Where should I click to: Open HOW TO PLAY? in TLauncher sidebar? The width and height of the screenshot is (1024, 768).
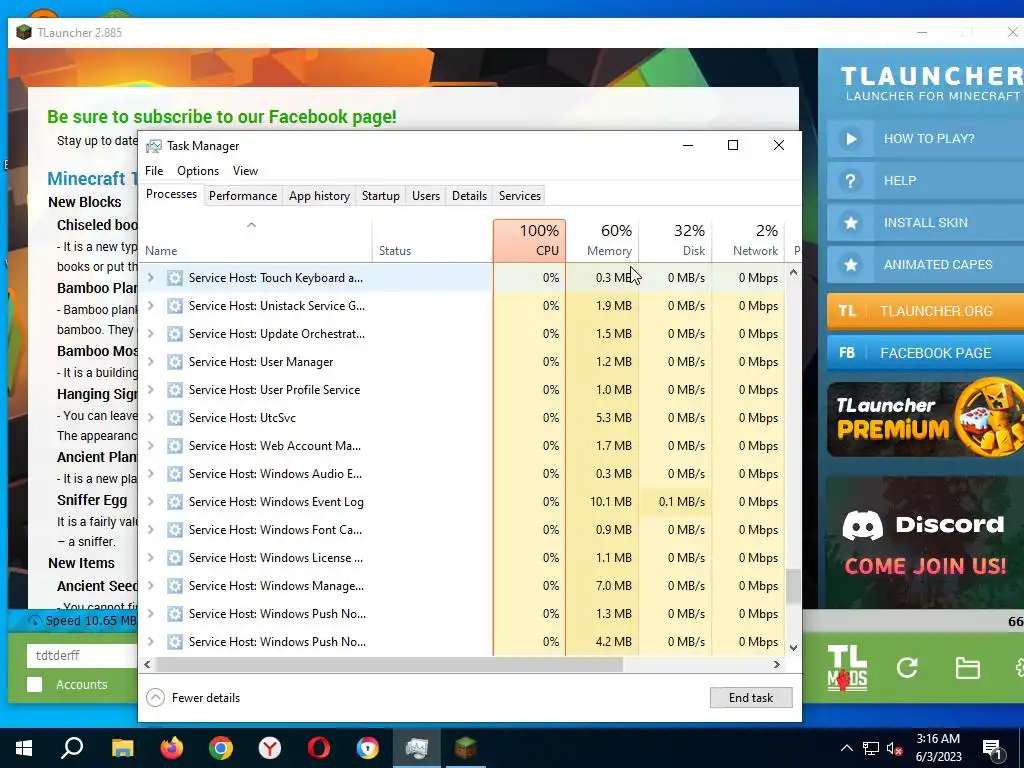tap(925, 138)
